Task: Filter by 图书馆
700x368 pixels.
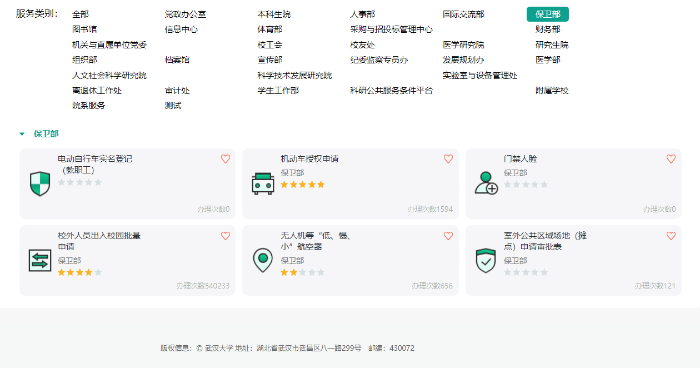Action: (84, 29)
